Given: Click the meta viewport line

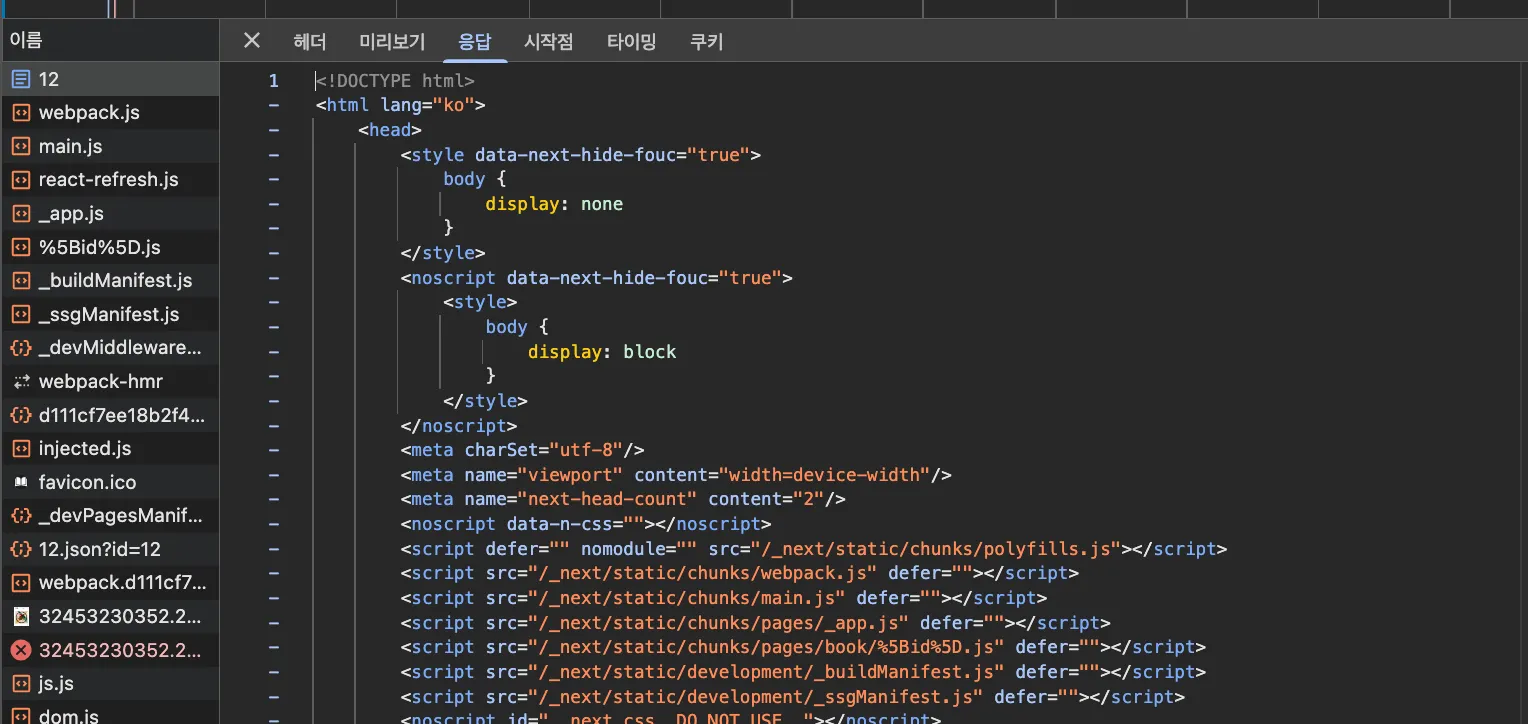Looking at the screenshot, I should (676, 475).
